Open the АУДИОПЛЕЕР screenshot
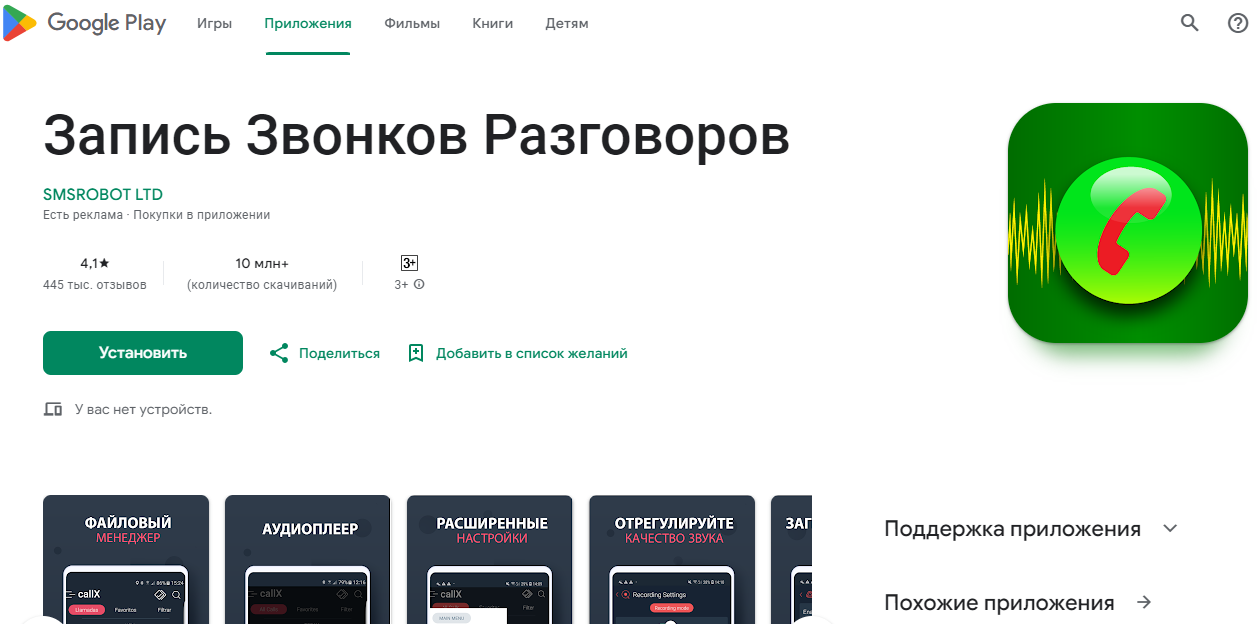 coord(307,560)
